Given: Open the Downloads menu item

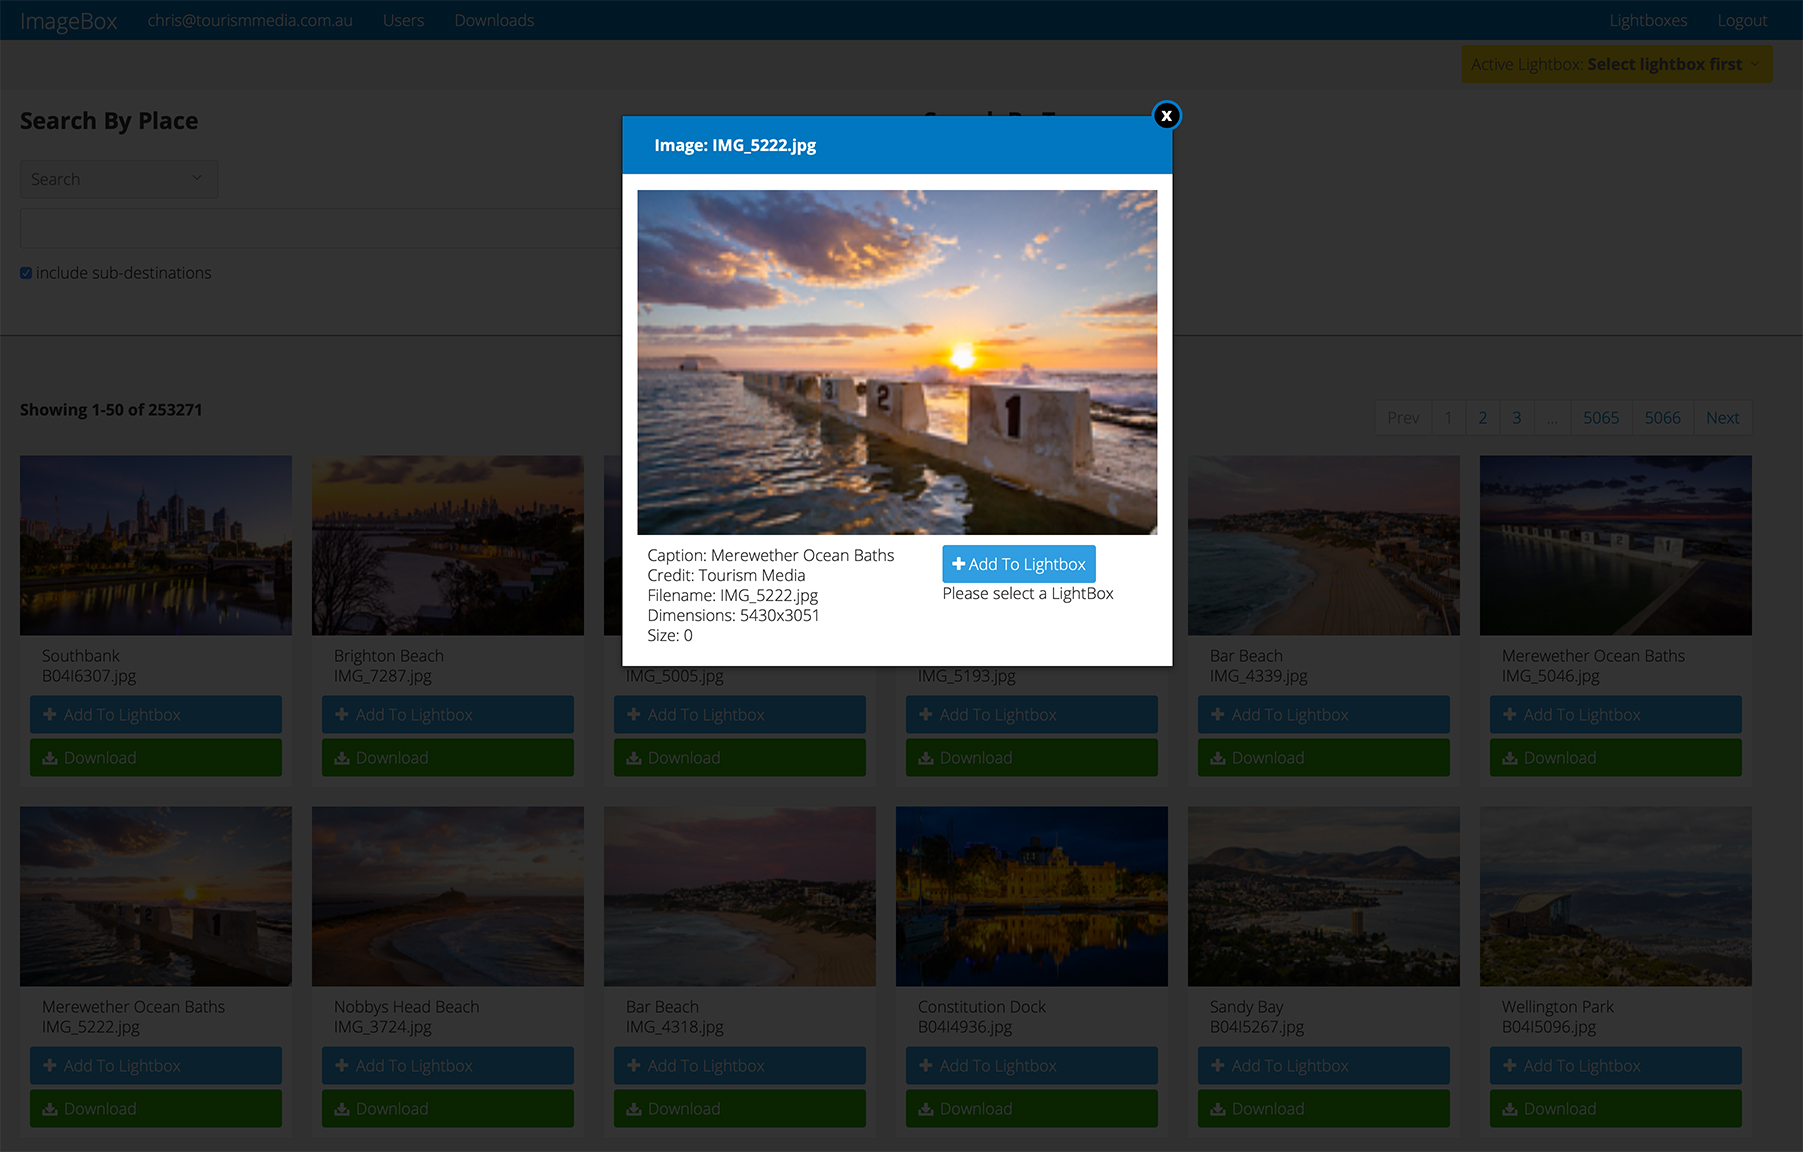Looking at the screenshot, I should pos(494,20).
